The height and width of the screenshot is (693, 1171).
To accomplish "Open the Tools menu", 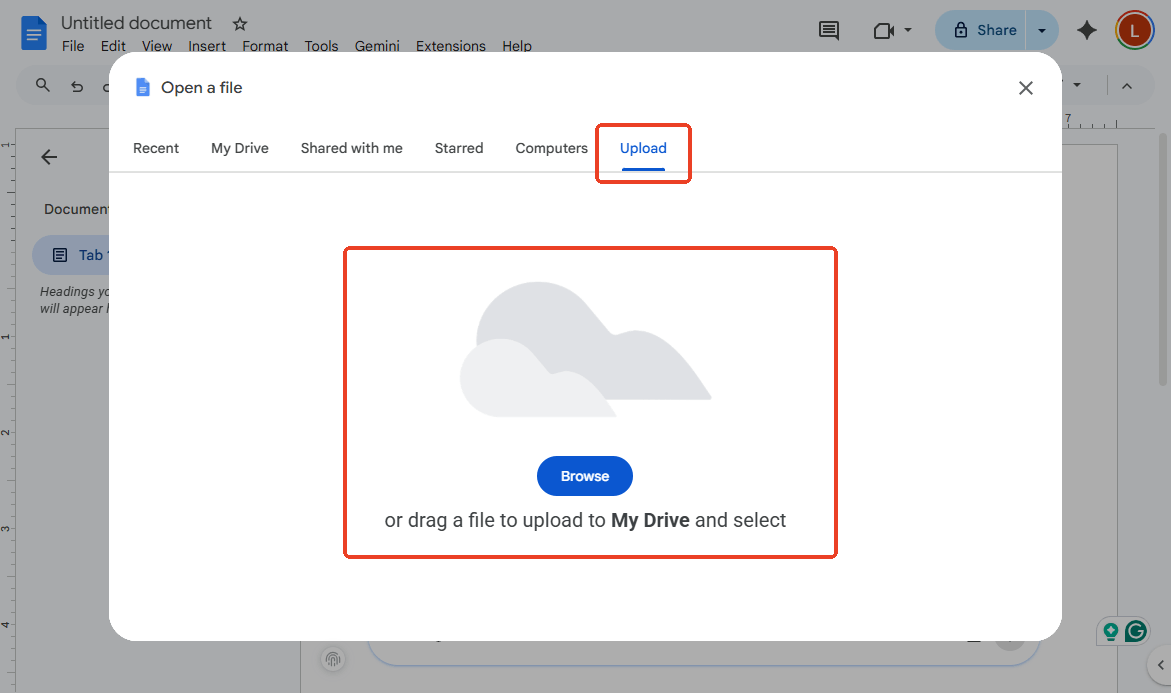I will click(x=321, y=46).
